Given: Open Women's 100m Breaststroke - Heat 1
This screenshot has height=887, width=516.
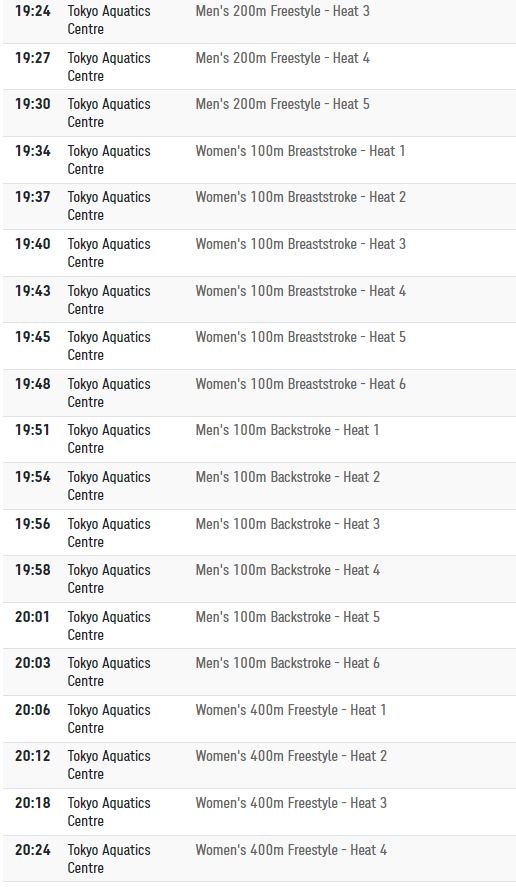Looking at the screenshot, I should pos(300,151).
